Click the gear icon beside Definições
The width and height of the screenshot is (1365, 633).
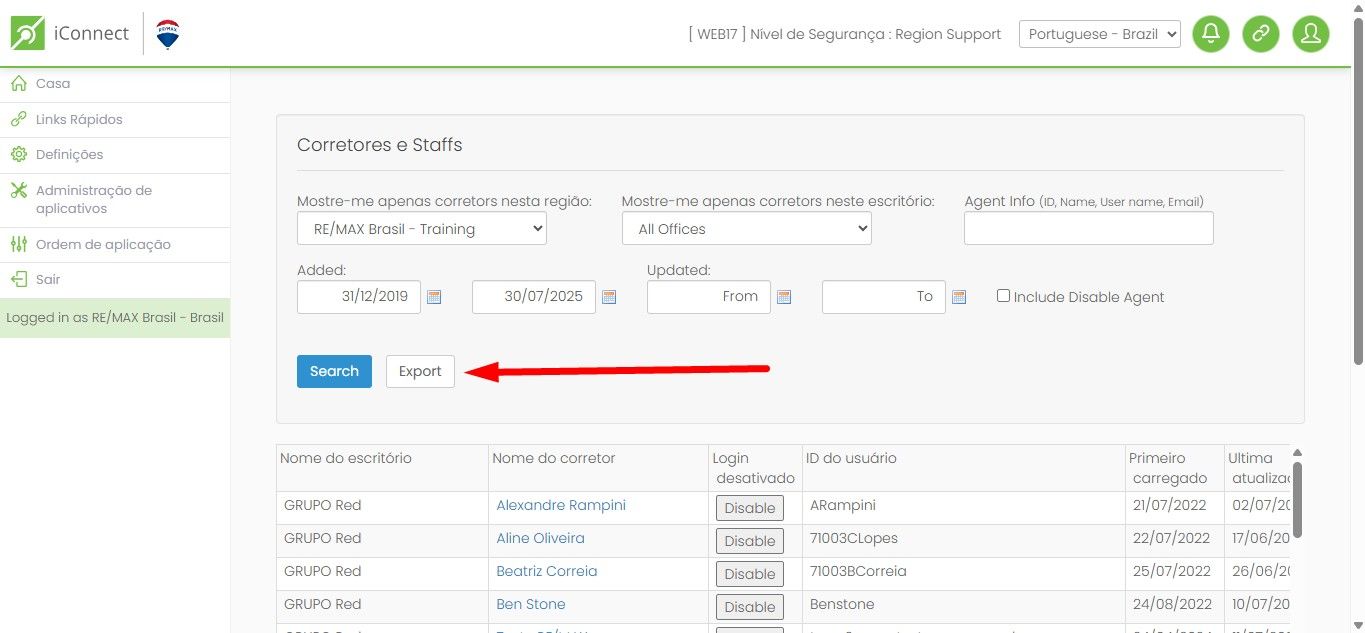tap(18, 154)
